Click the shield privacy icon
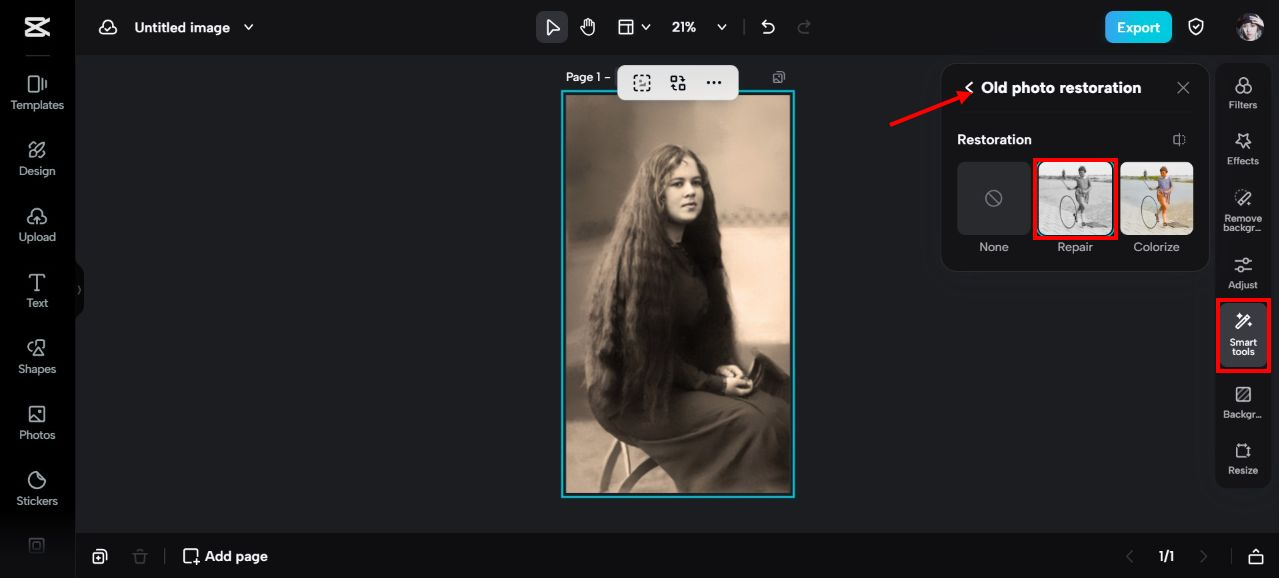 tap(1196, 27)
